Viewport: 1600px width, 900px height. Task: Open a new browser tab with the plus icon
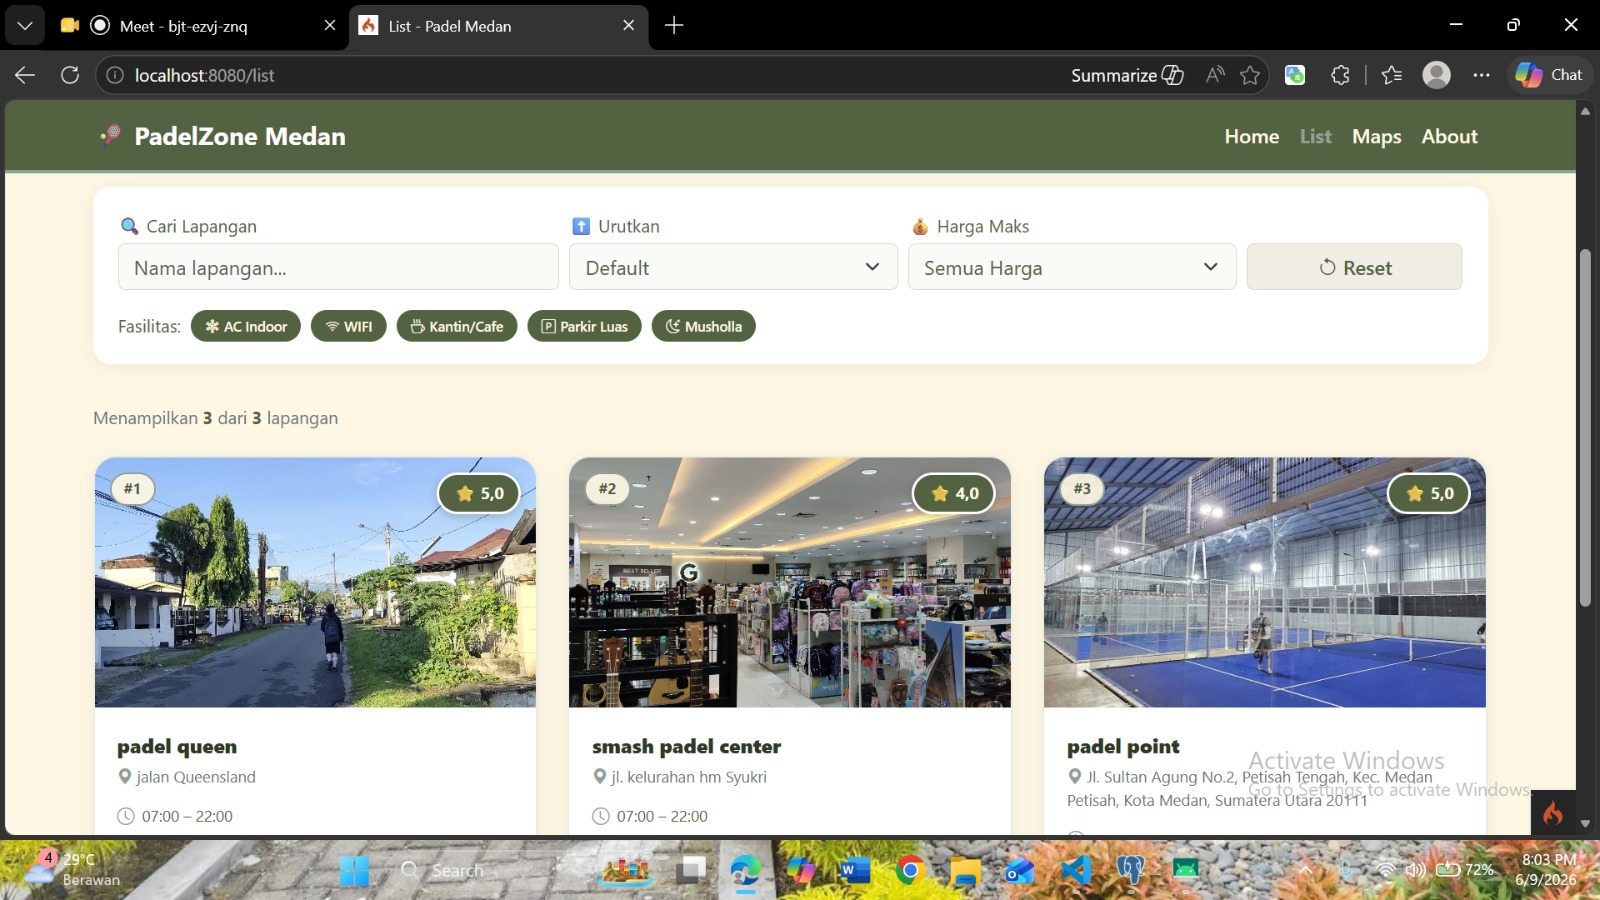[x=674, y=26]
